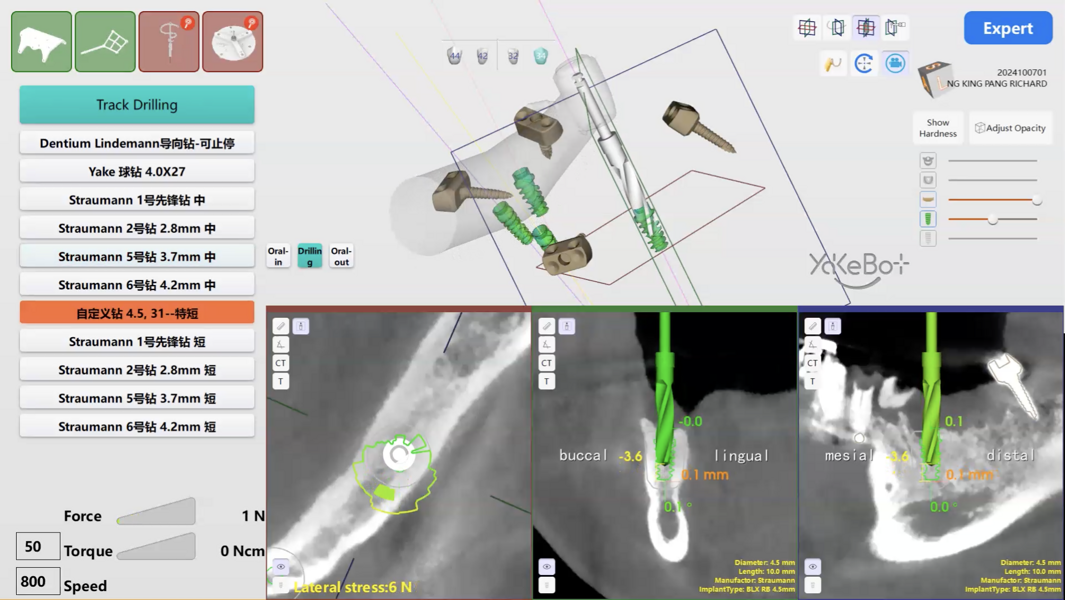Screen dimensions: 1065x600
Task: Select ruler tool in axial view
Action: point(281,326)
